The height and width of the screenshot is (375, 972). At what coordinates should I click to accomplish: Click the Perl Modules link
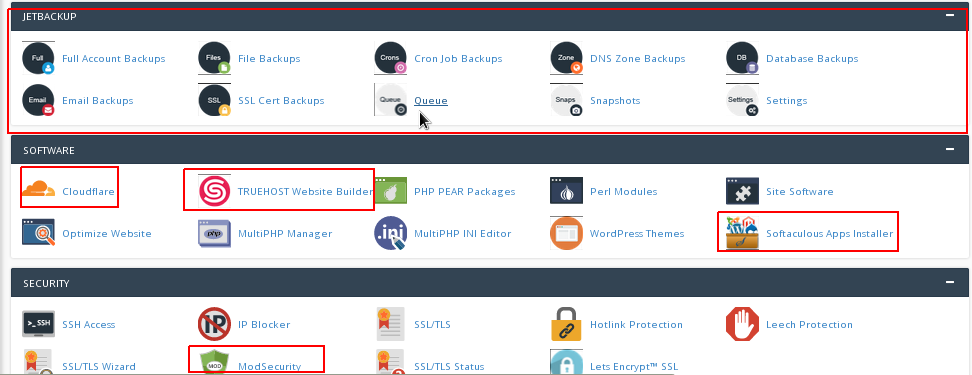point(624,191)
